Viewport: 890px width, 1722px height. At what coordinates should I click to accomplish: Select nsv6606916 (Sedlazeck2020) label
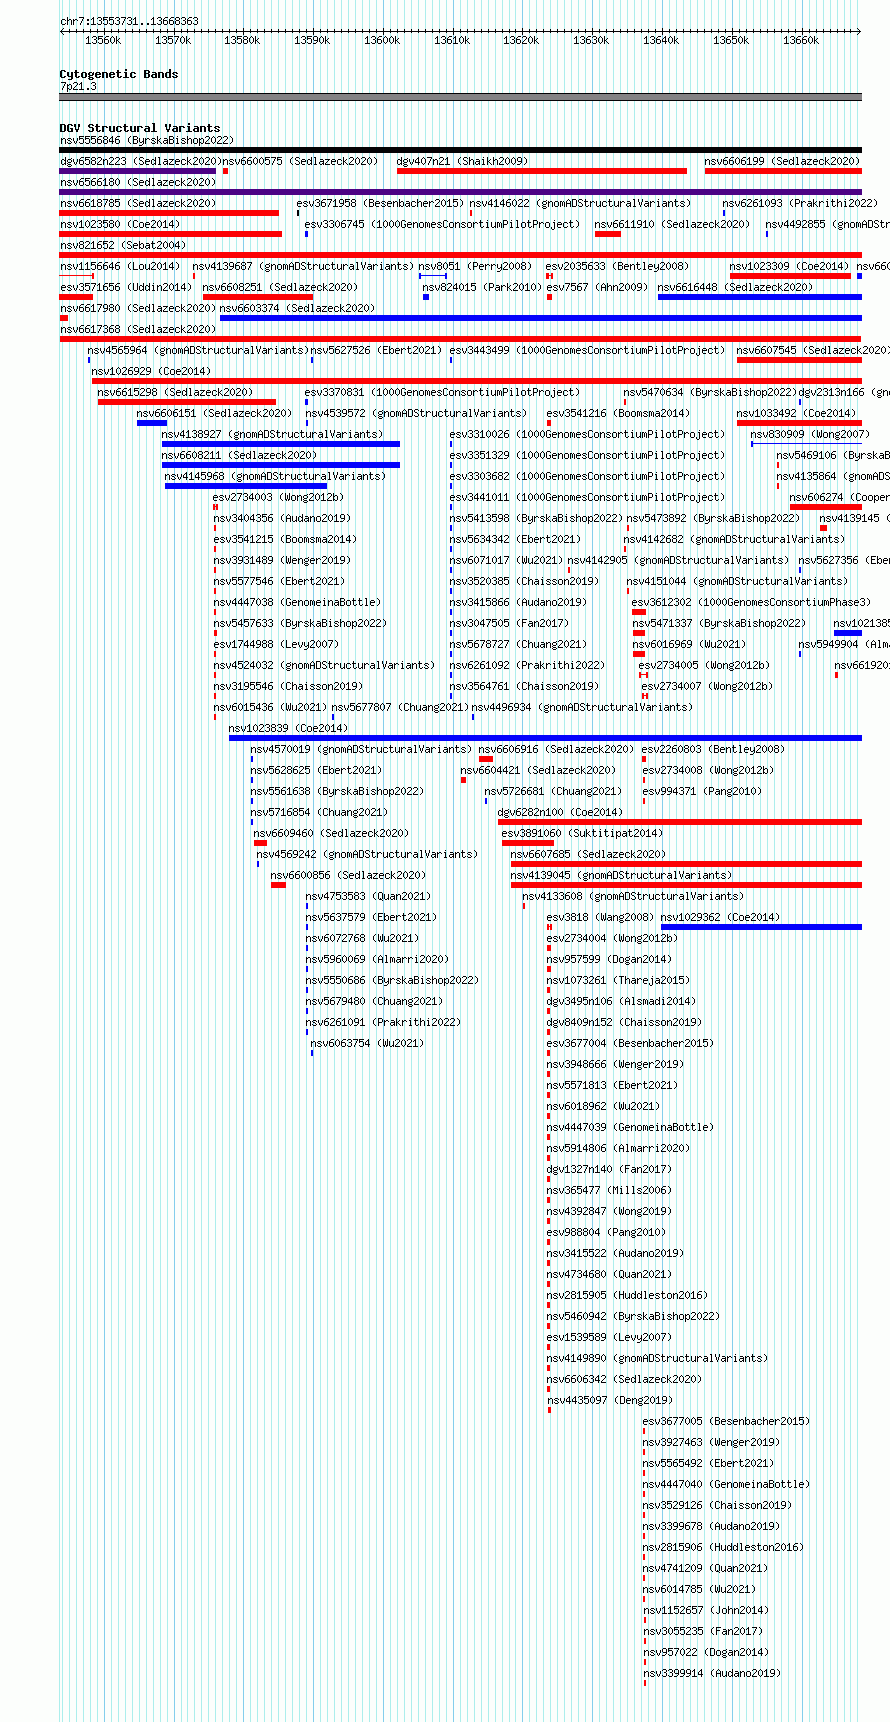pos(556,749)
